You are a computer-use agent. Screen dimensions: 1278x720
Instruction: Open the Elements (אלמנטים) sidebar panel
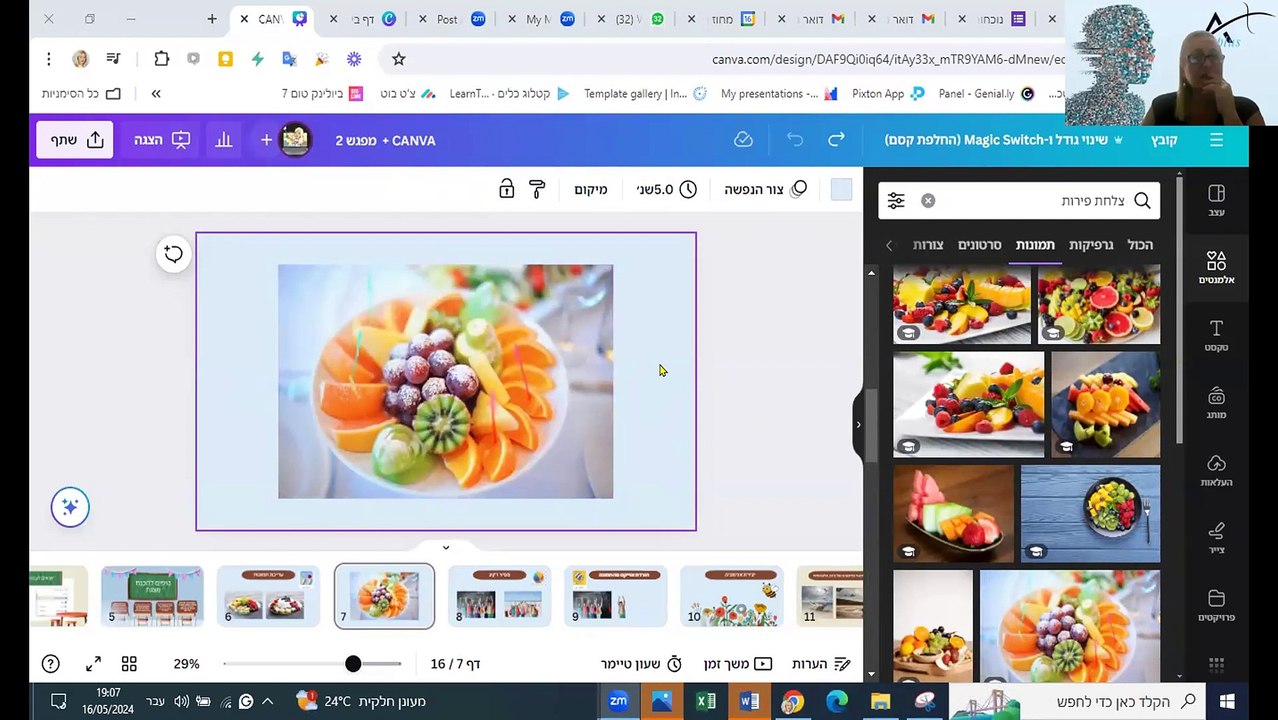(1216, 268)
